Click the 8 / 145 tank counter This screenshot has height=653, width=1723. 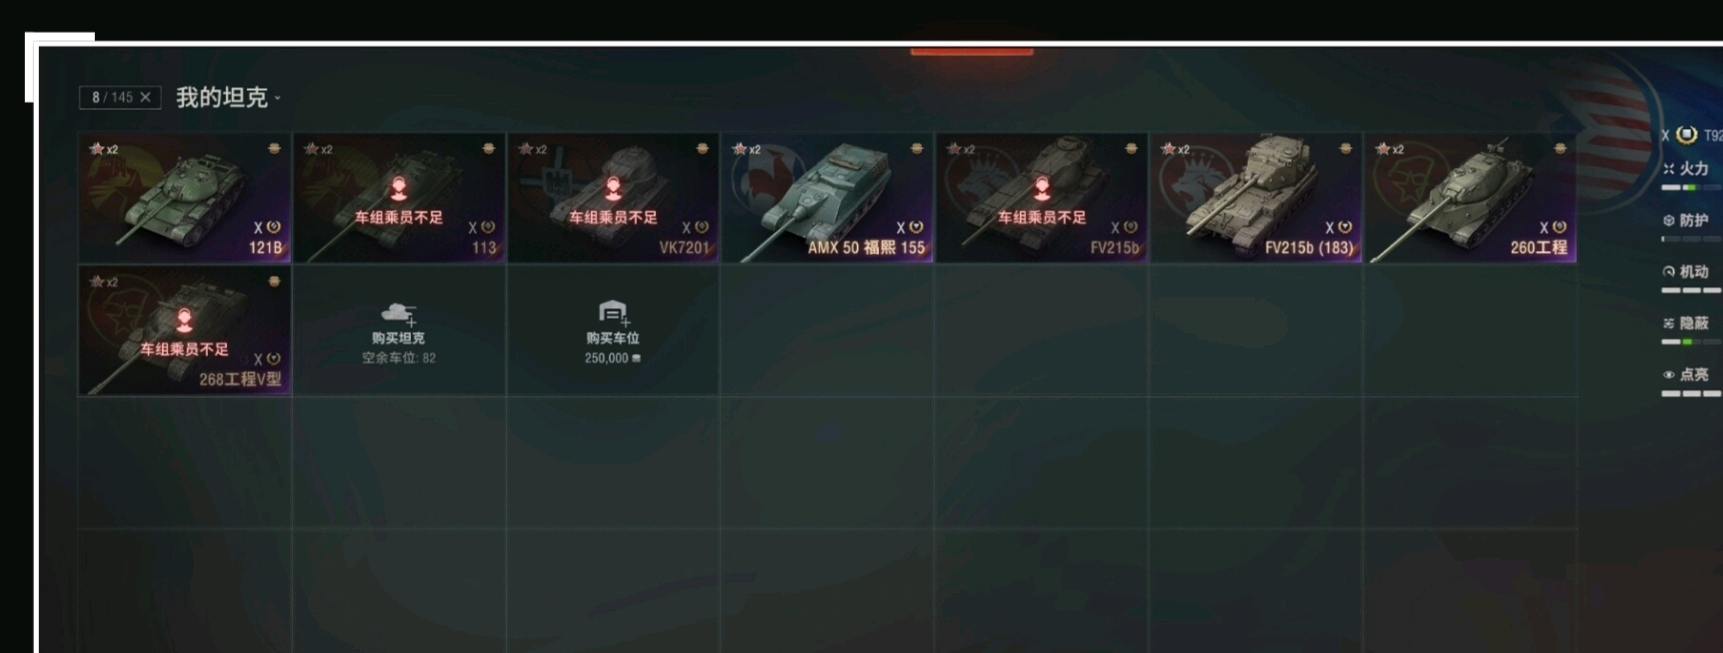pyautogui.click(x=112, y=97)
